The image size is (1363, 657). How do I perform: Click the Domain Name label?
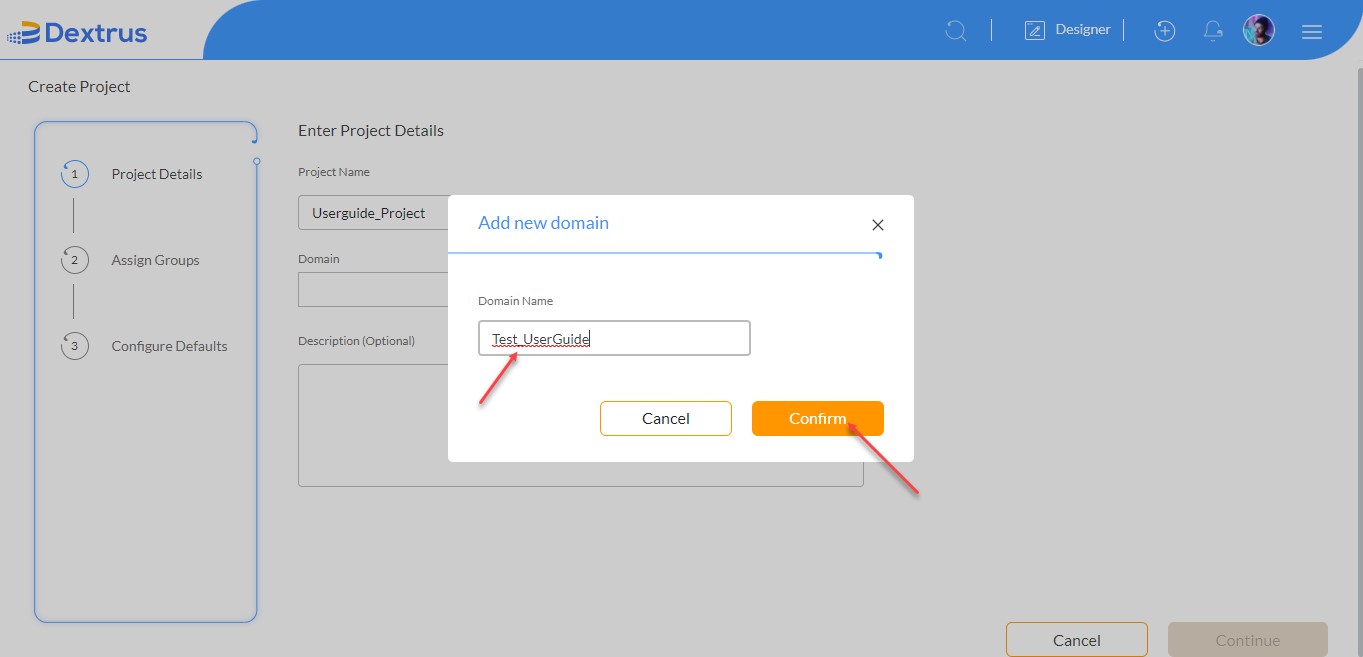coord(515,301)
